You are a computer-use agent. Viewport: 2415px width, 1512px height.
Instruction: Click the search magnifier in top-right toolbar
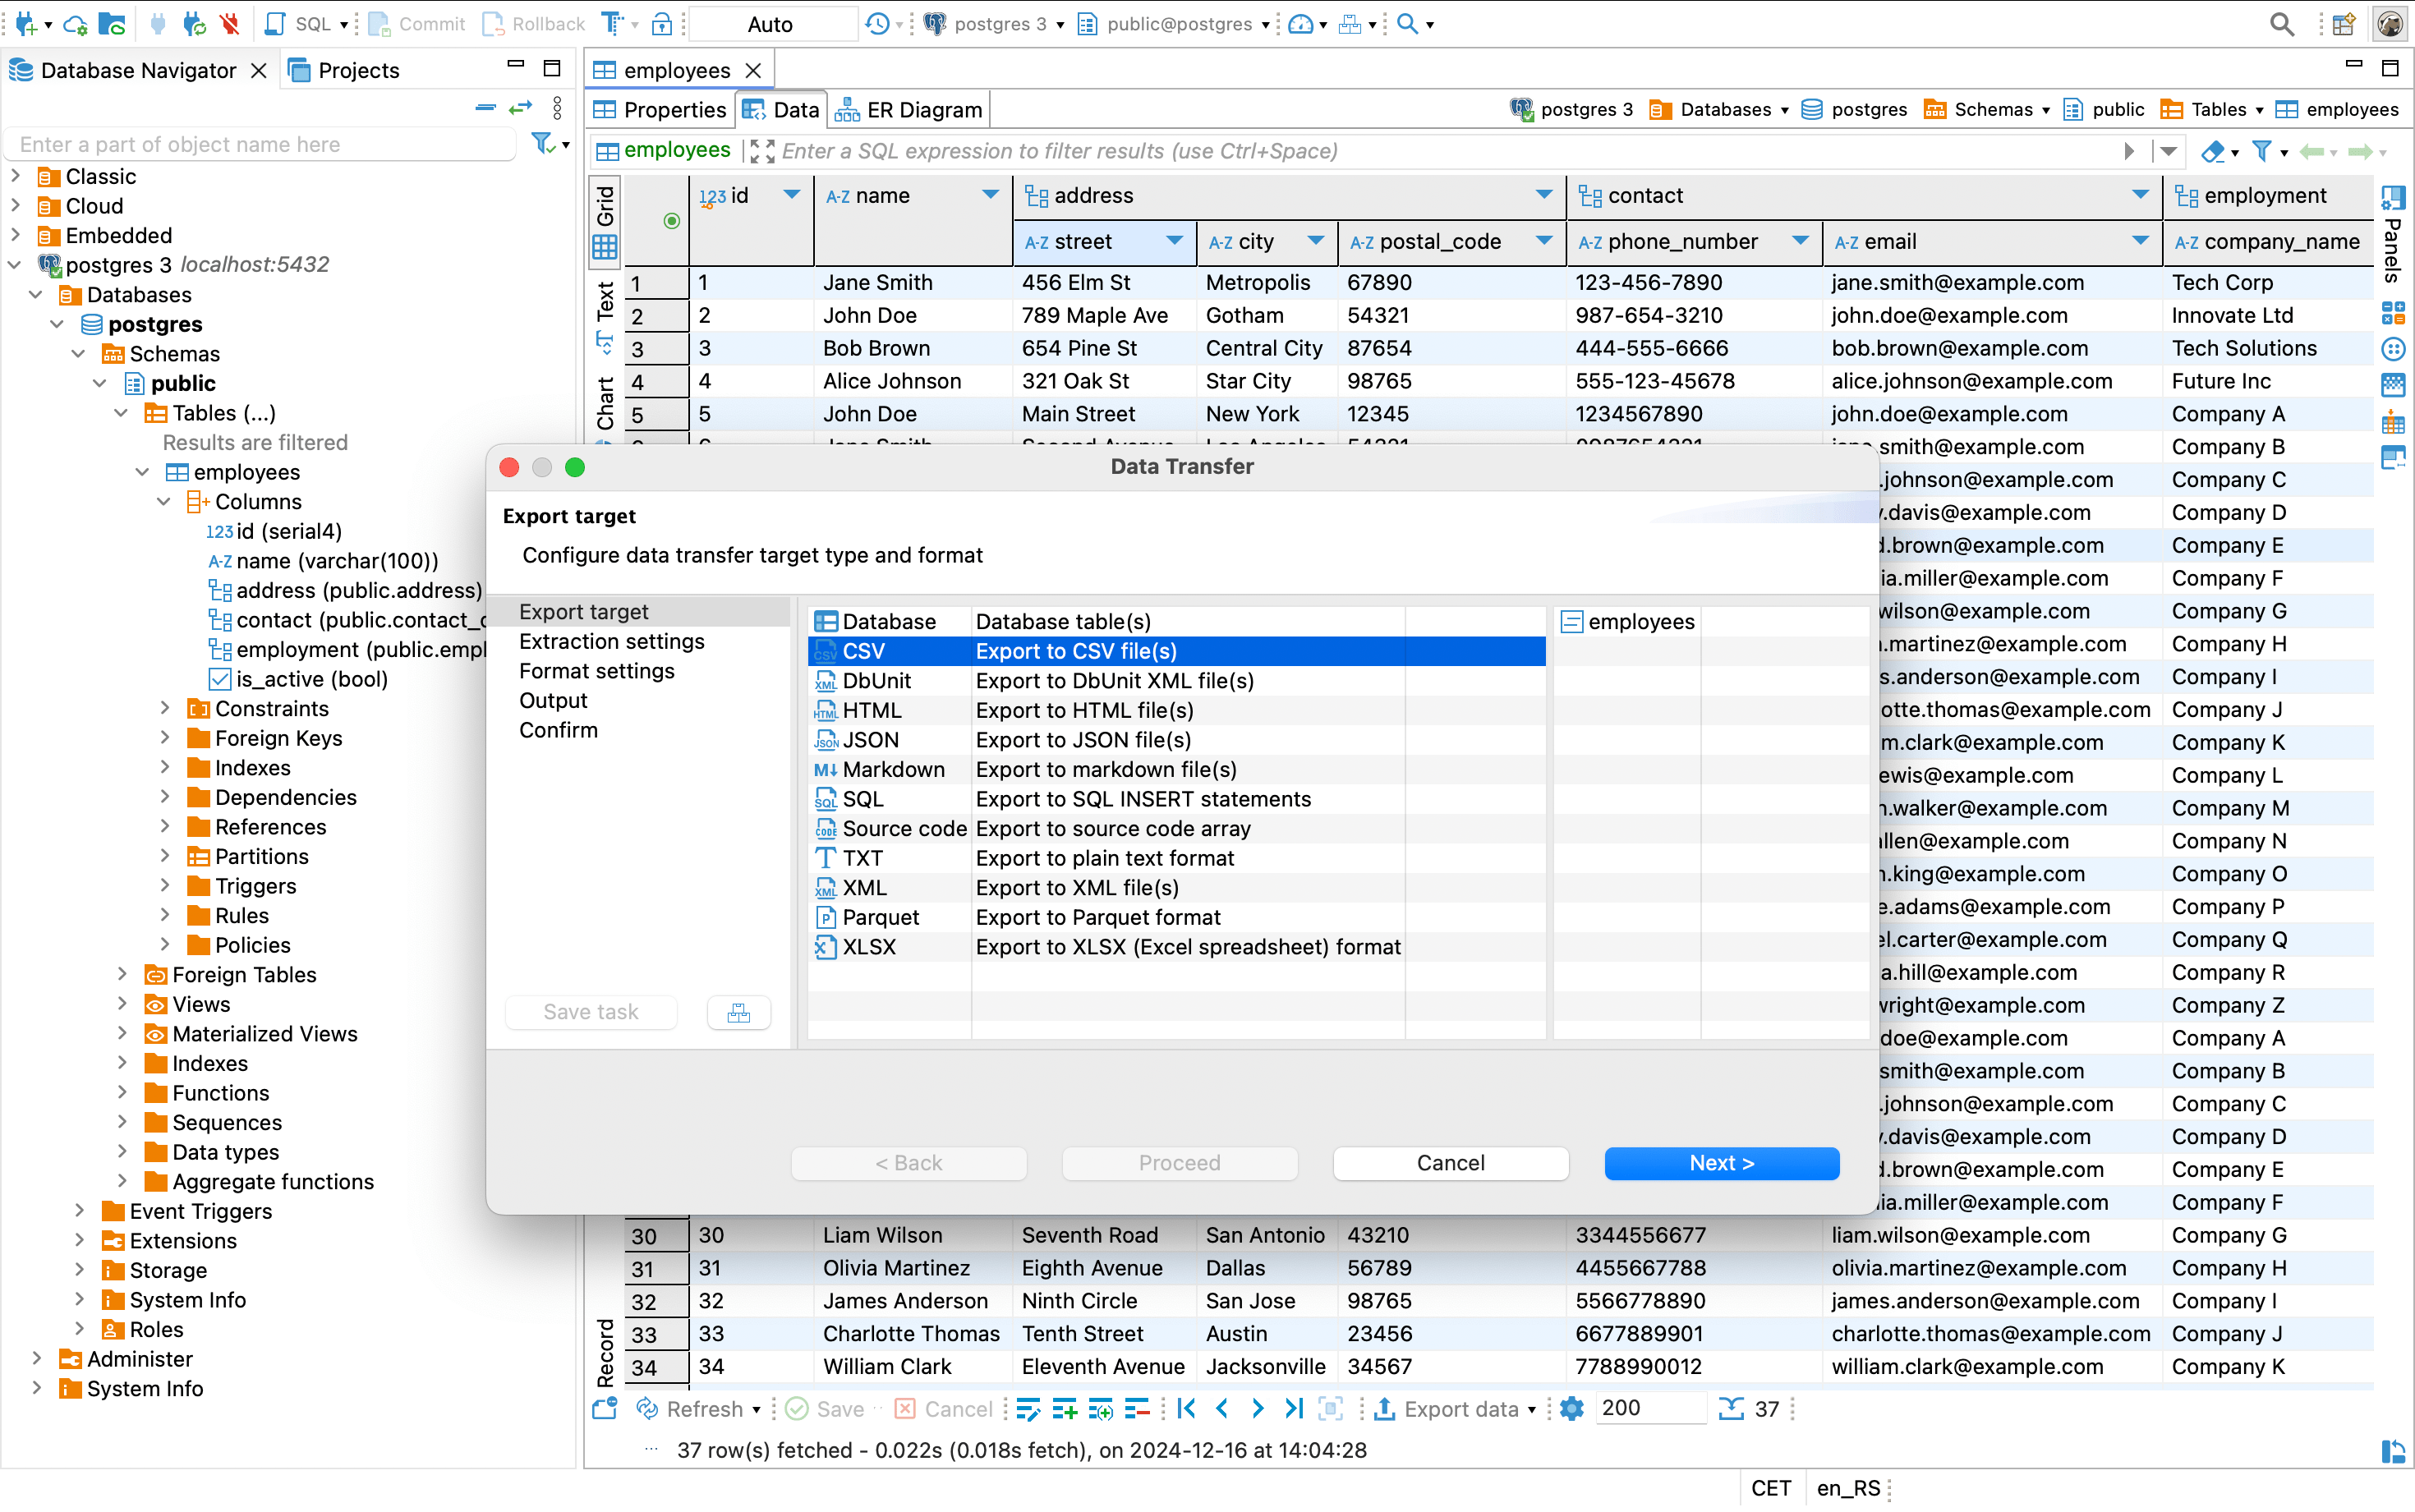click(2281, 23)
